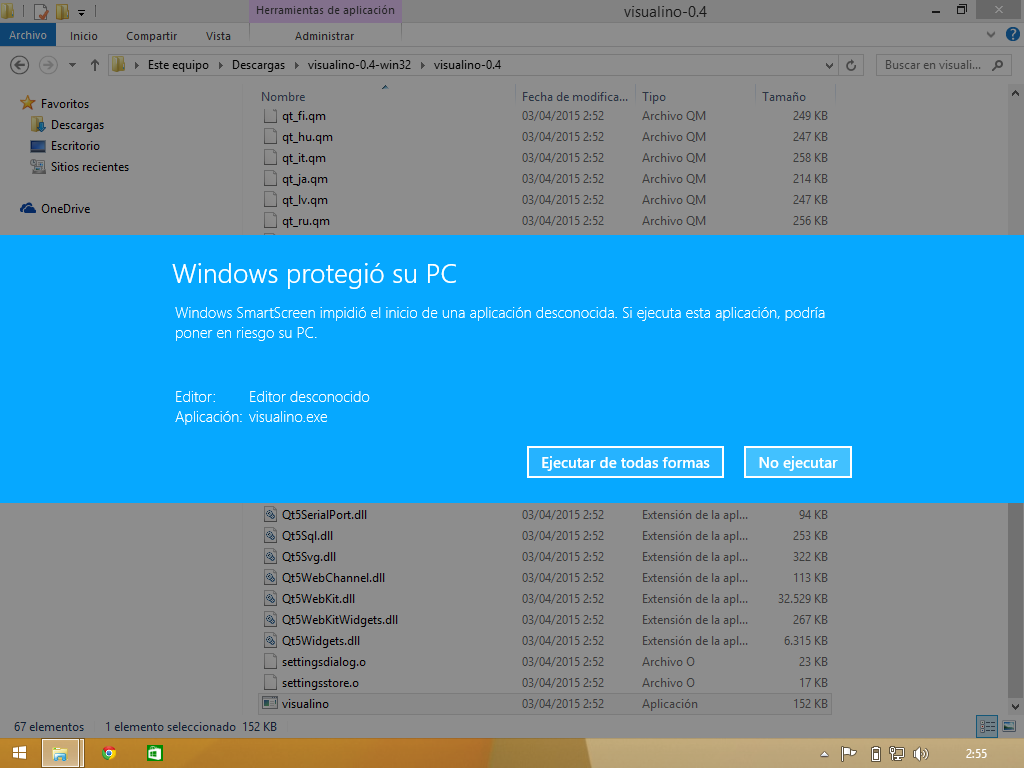Expand the chevron after visualino-0.4-win32 breadcrumb
The image size is (1024, 768).
point(423,65)
